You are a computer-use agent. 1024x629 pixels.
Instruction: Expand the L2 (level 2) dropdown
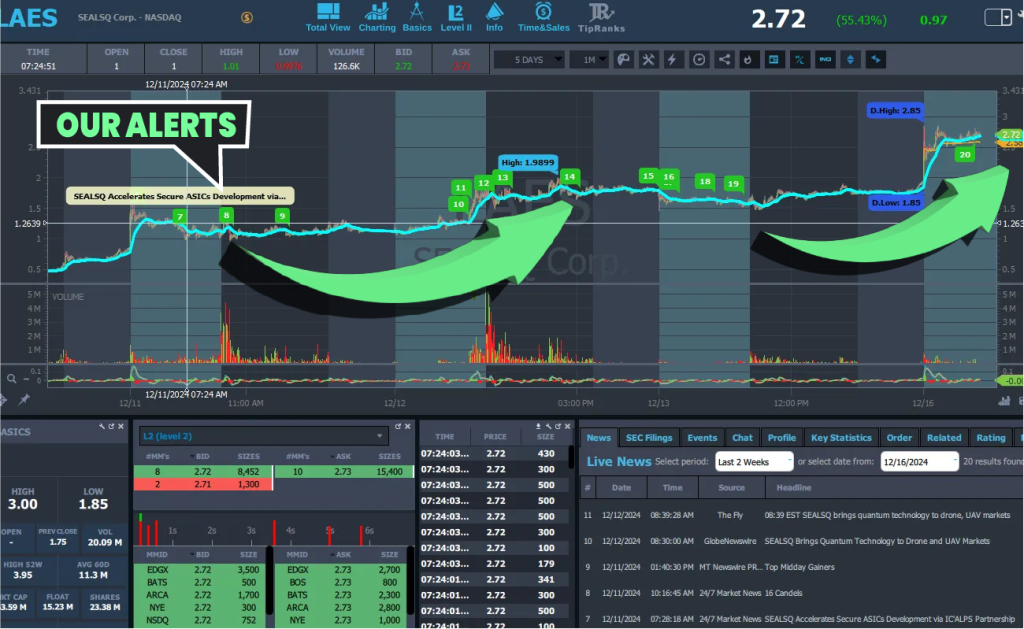pyautogui.click(x=263, y=436)
